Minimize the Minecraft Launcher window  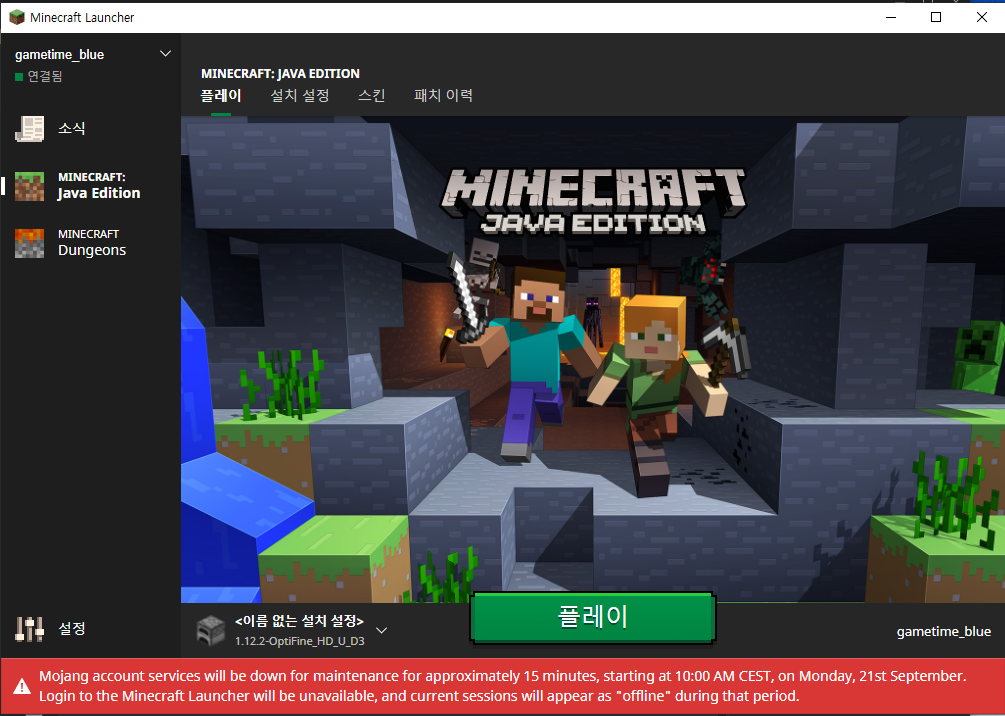(891, 17)
